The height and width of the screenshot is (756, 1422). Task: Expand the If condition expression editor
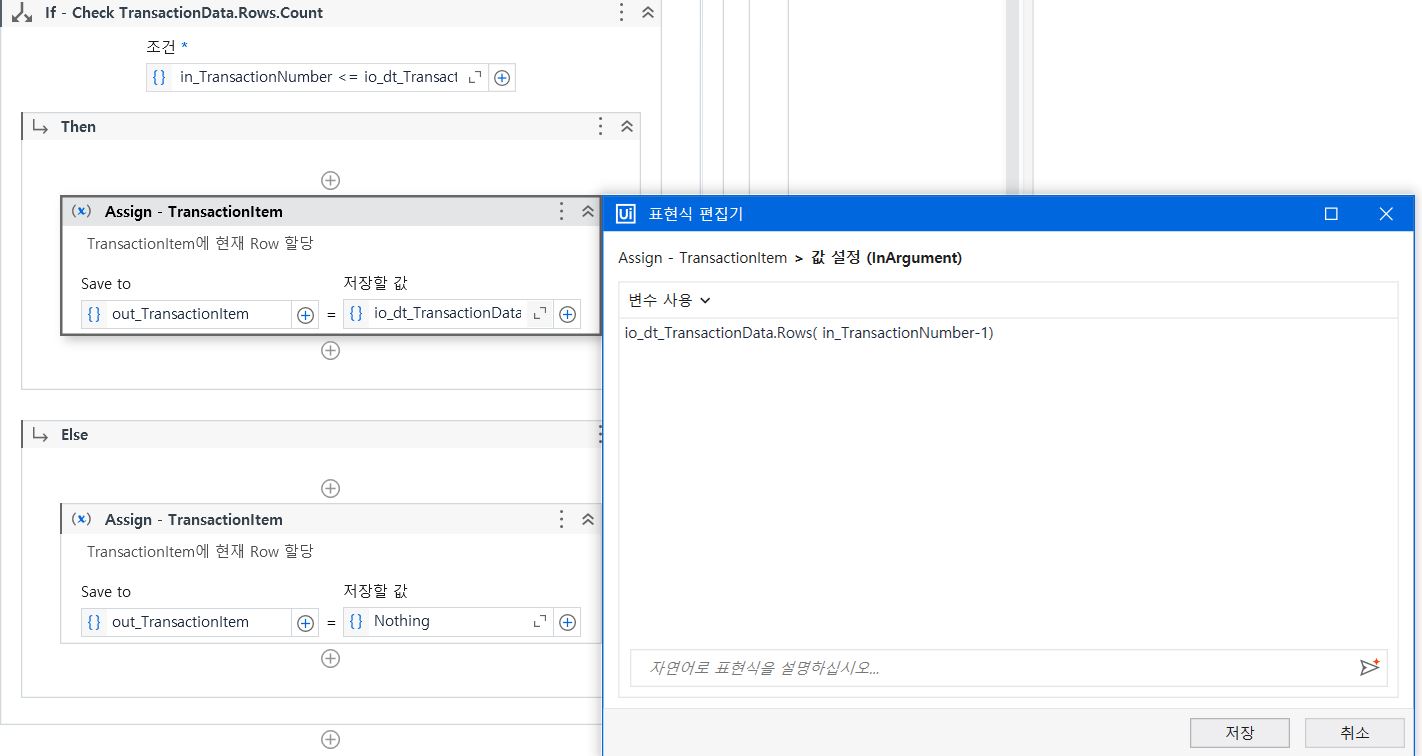(475, 77)
